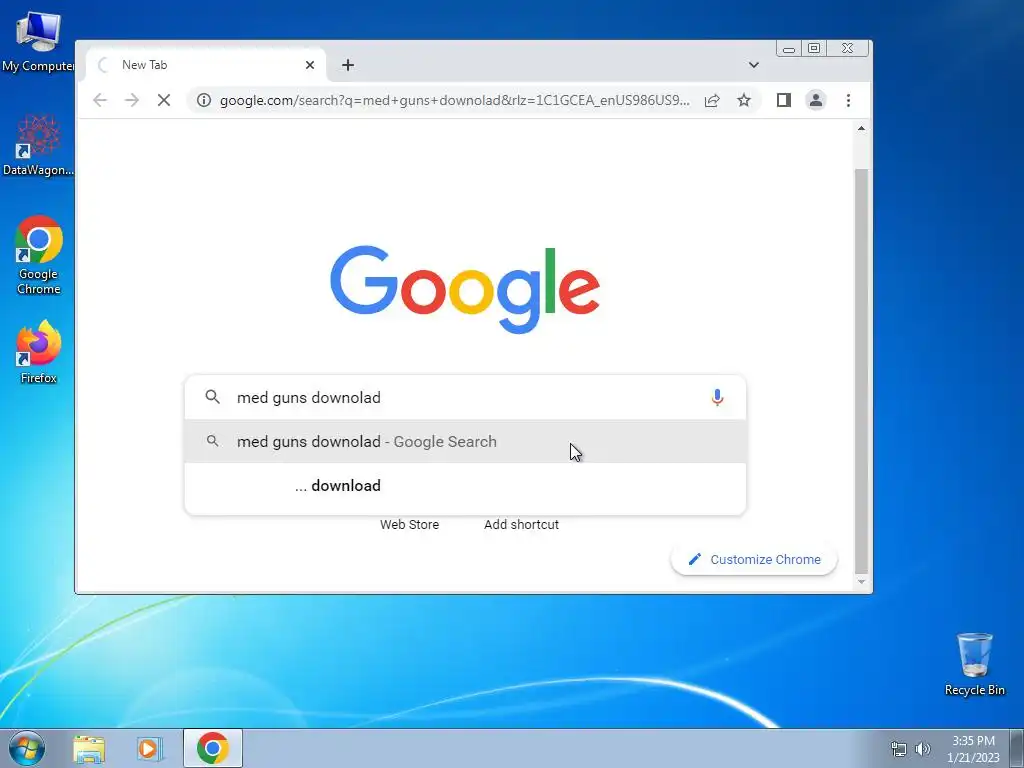Stop loading the page in Chrome
The image size is (1024, 768).
pos(164,100)
